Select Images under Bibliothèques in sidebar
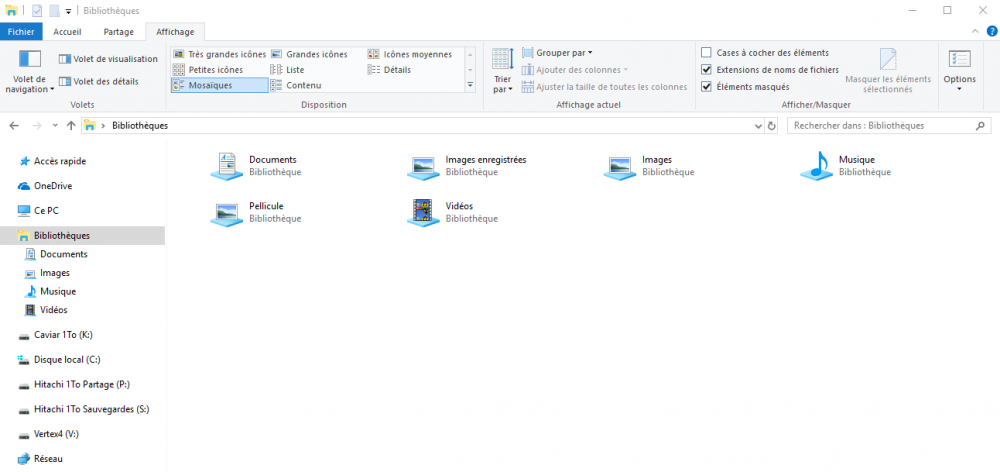This screenshot has height=472, width=1000. pos(55,272)
